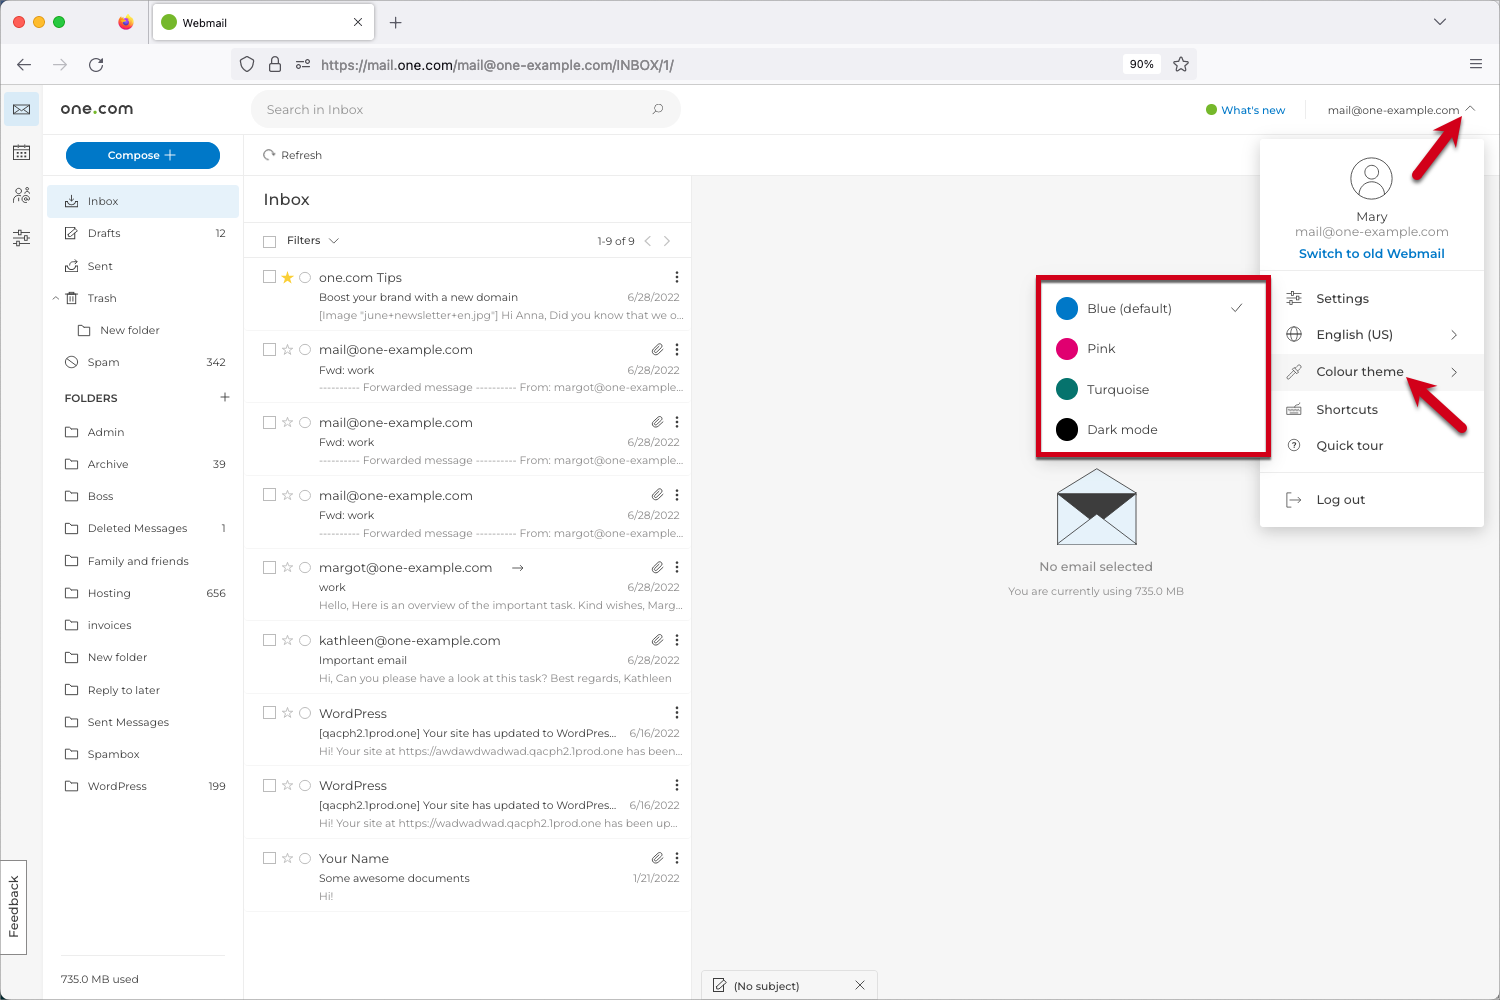Click Switch to old Webmail link
The width and height of the screenshot is (1500, 1000).
[1371, 254]
